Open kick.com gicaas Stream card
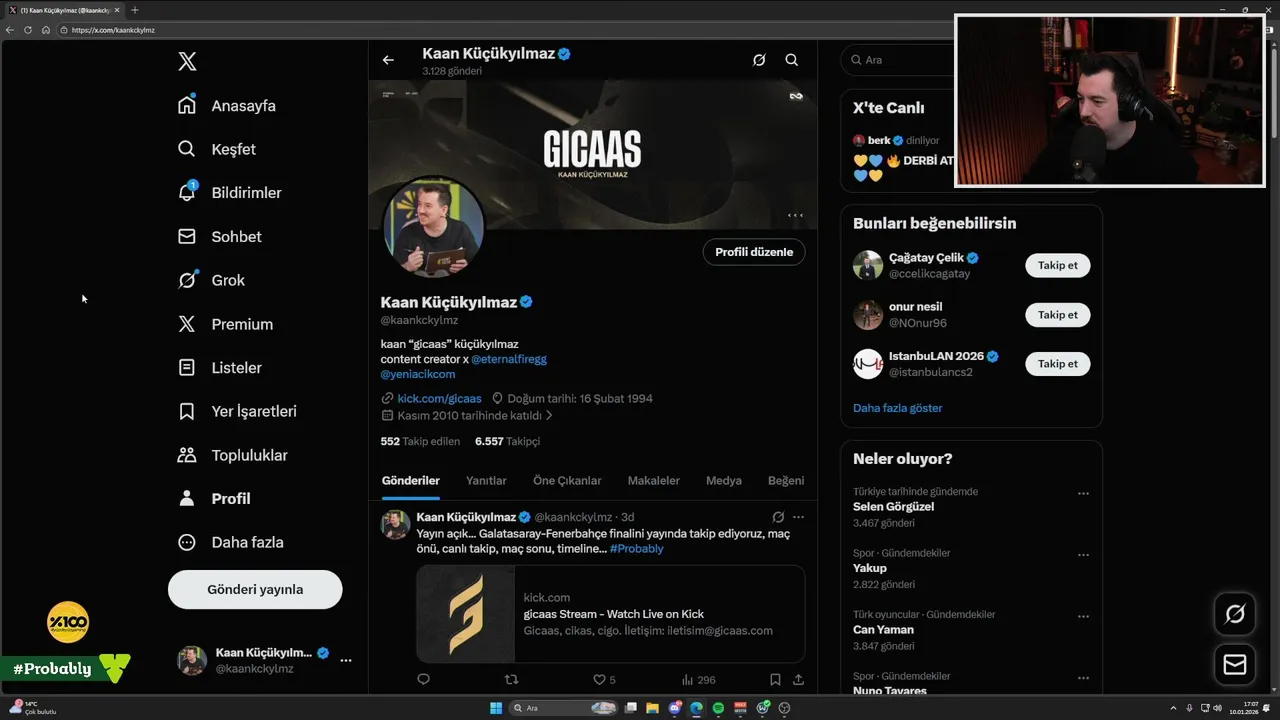The width and height of the screenshot is (1280, 720). [x=610, y=614]
